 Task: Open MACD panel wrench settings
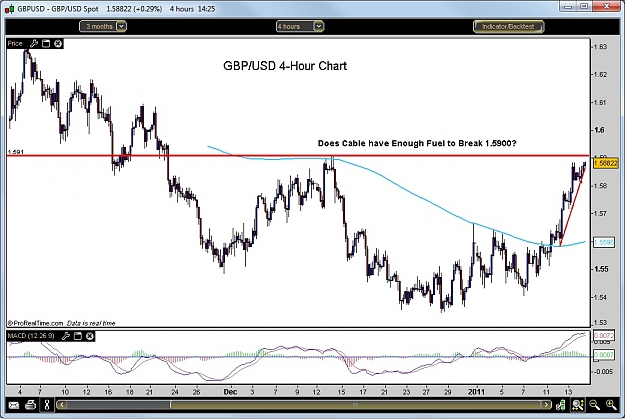coord(66,336)
